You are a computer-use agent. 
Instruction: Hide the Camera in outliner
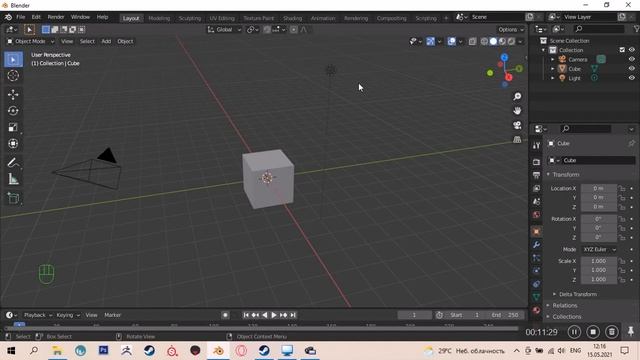point(631,59)
